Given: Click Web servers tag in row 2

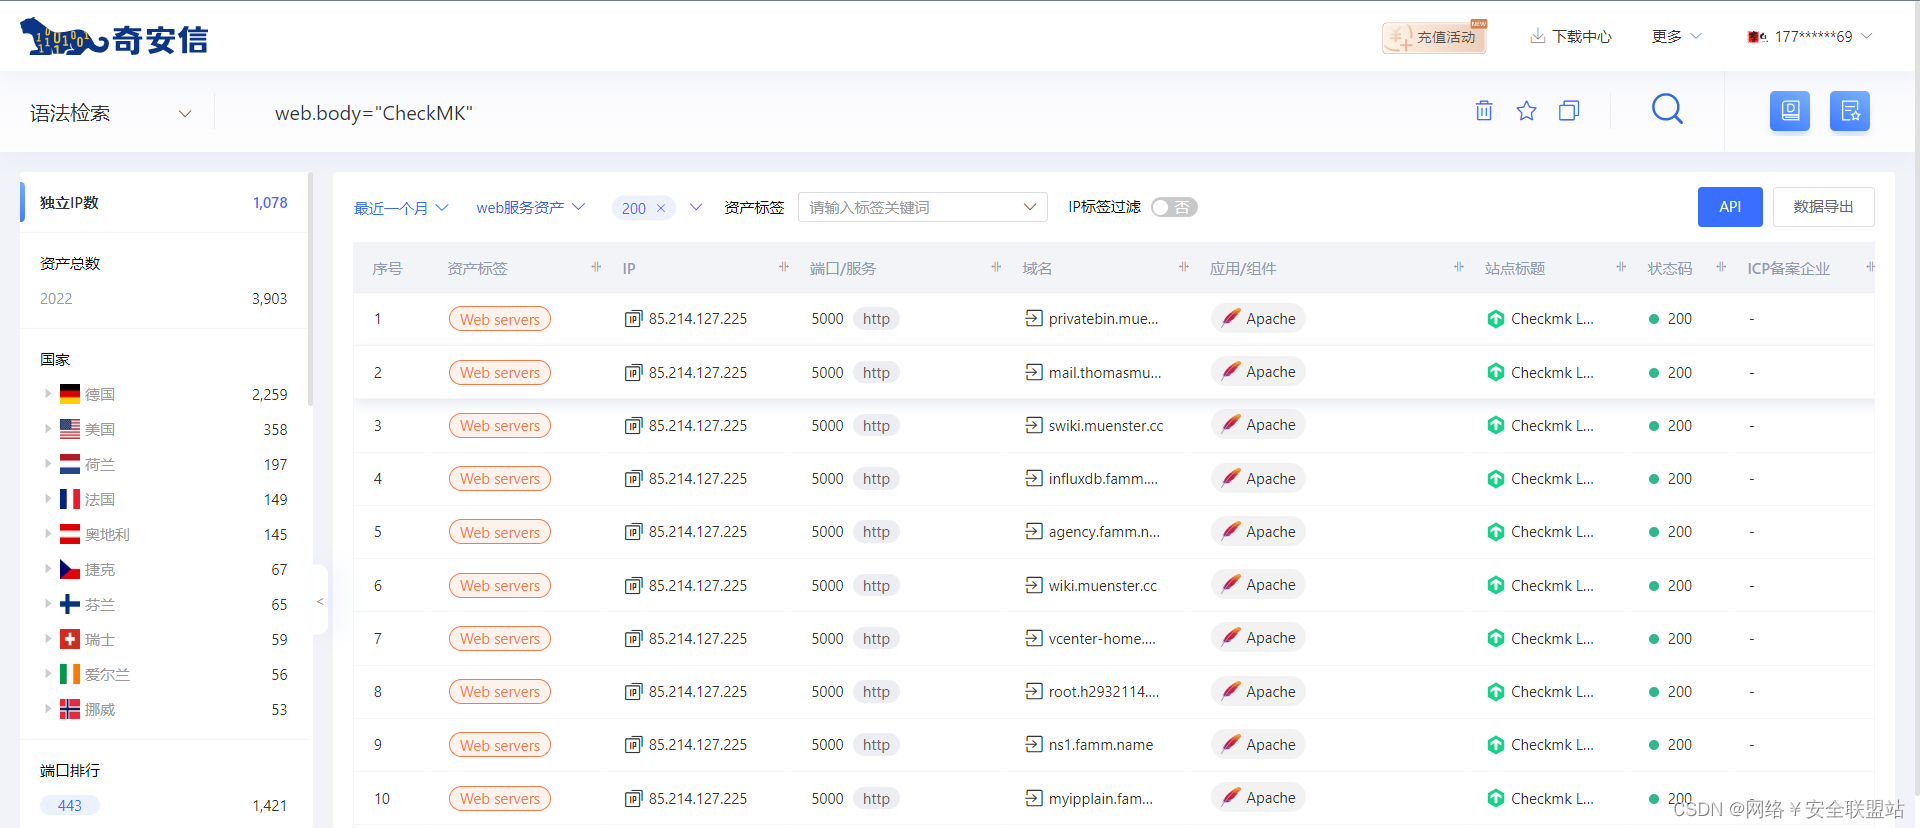Looking at the screenshot, I should 500,372.
